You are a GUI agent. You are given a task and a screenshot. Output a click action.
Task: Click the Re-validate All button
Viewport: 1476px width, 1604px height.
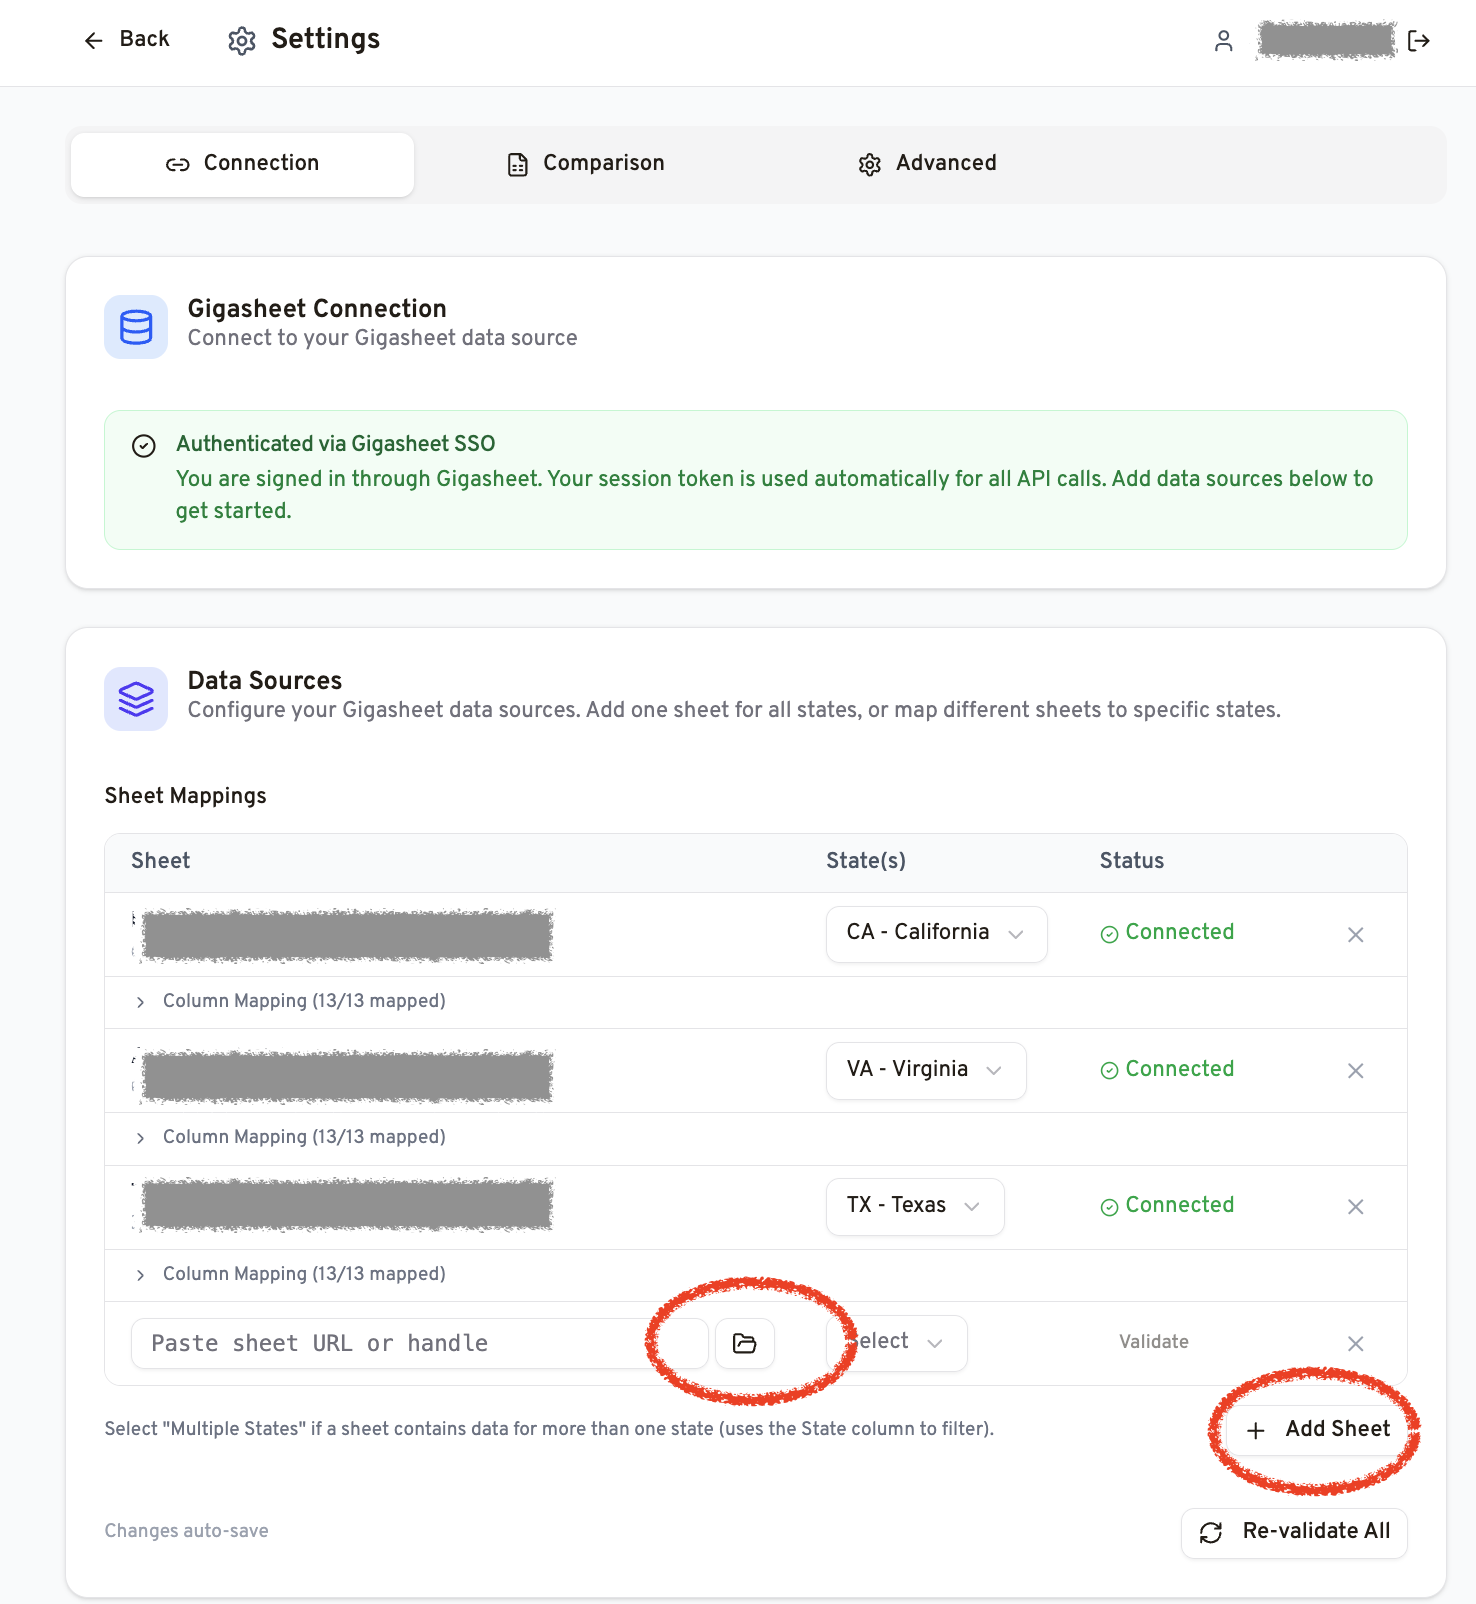(1294, 1532)
